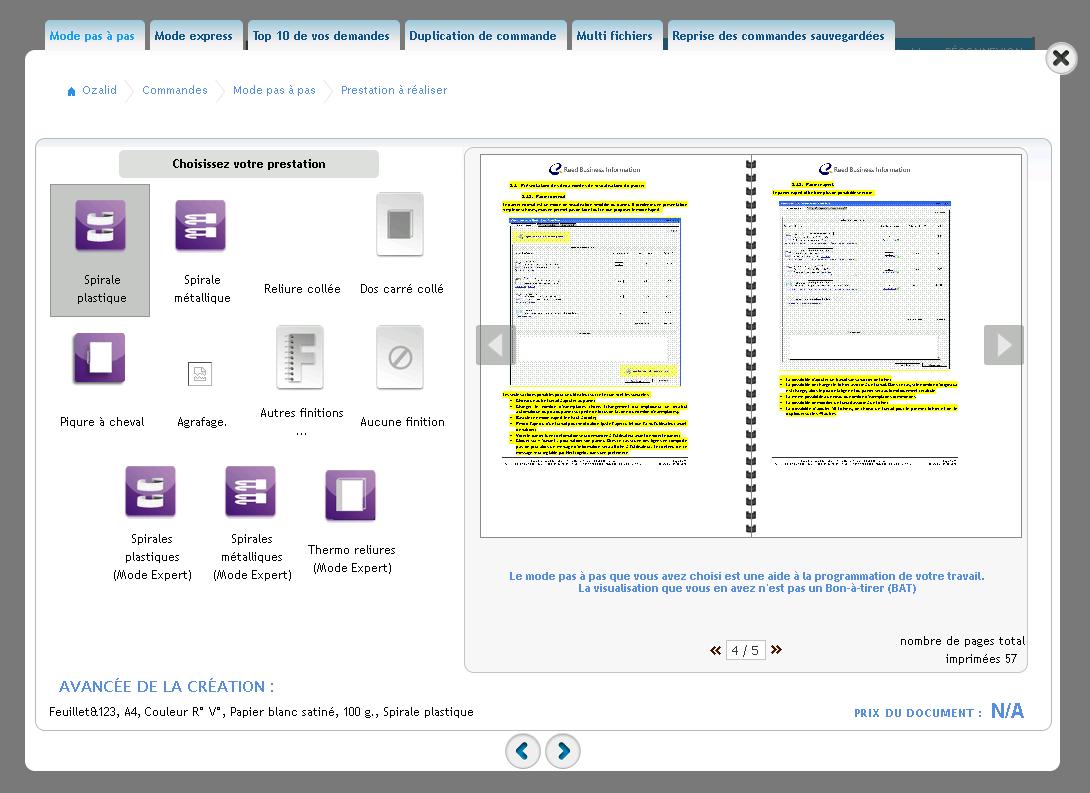Select the Aucune finition option
Screen dimensions: 1090x793
[400, 357]
